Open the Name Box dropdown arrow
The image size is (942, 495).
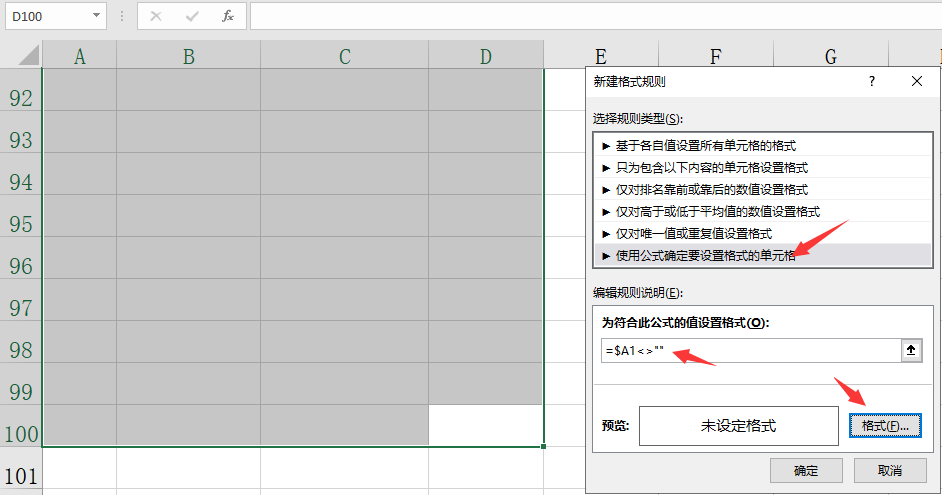point(96,16)
